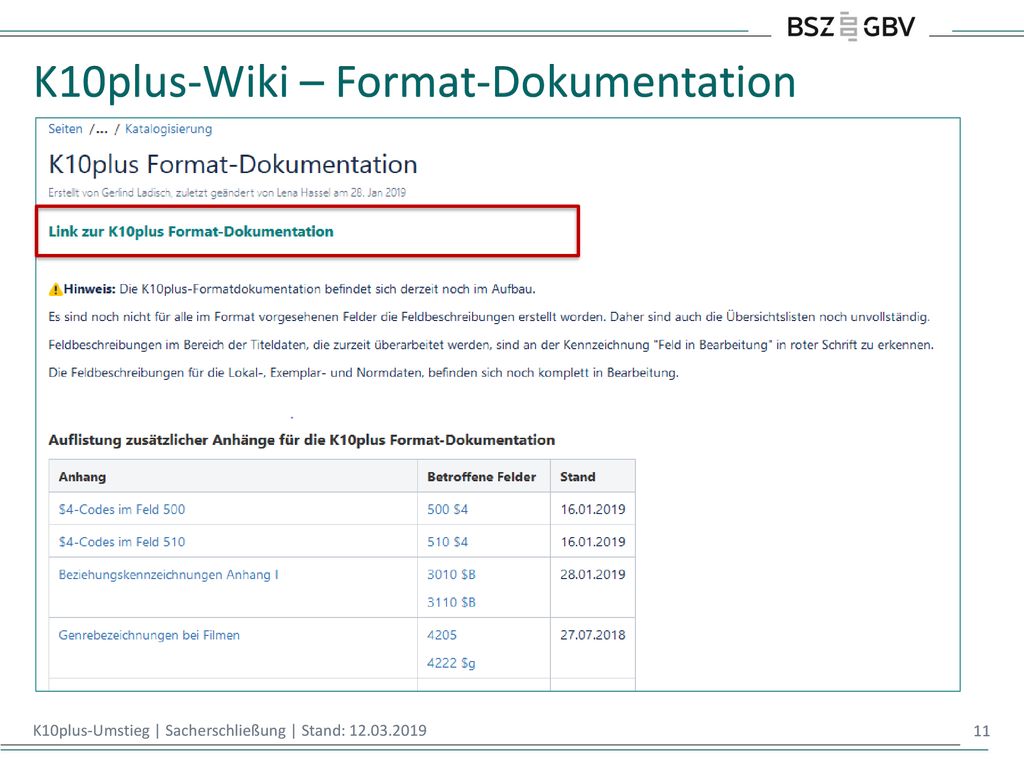Click the 'Seiten' breadcrumb link
Screen dimensions: 1024x768
coord(65,129)
